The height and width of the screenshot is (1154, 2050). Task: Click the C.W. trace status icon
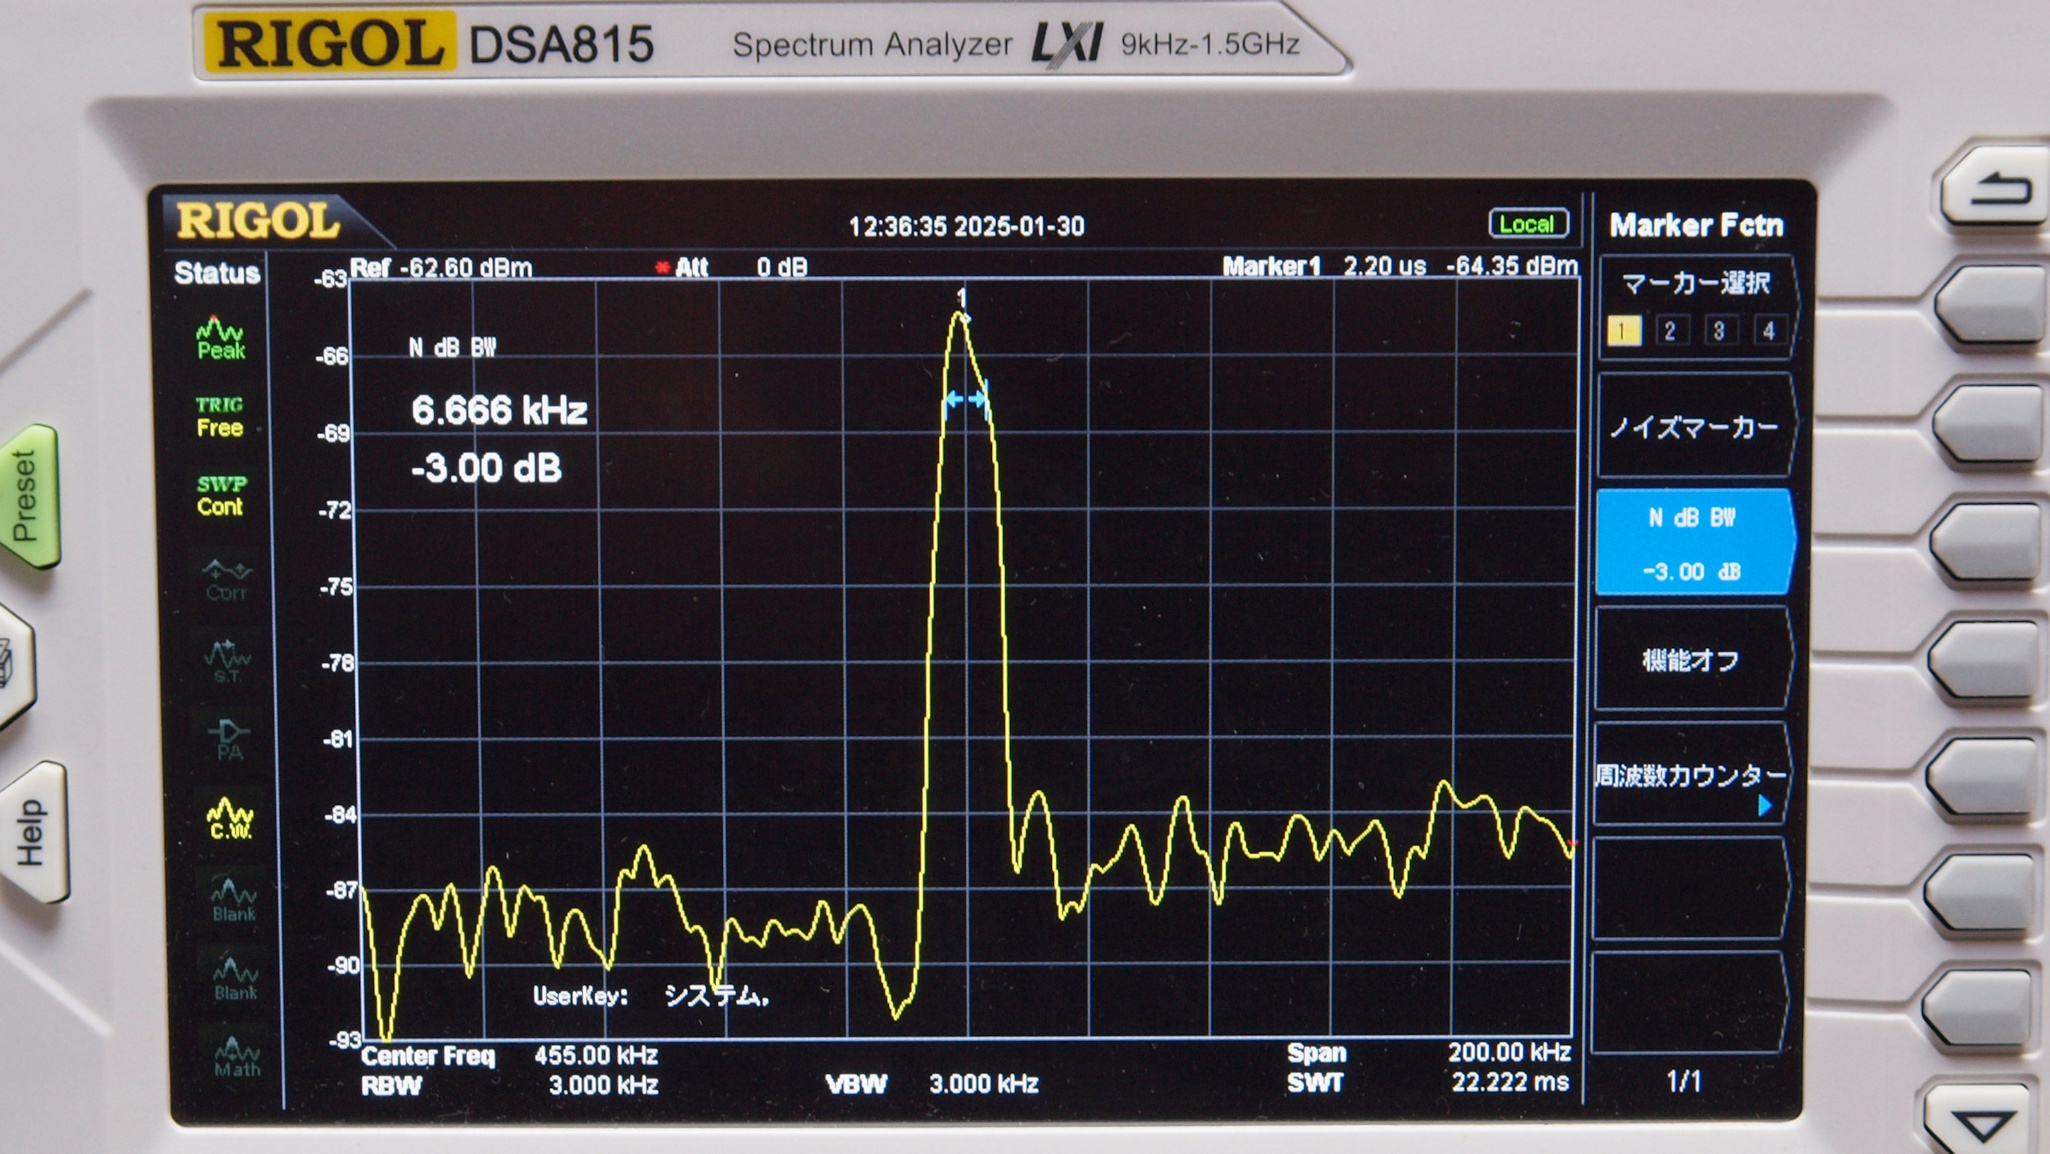point(230,819)
